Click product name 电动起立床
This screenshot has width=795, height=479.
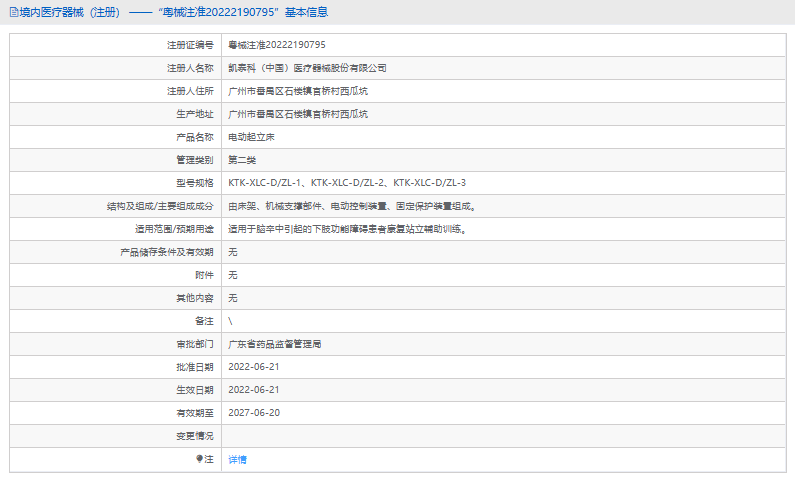251,137
